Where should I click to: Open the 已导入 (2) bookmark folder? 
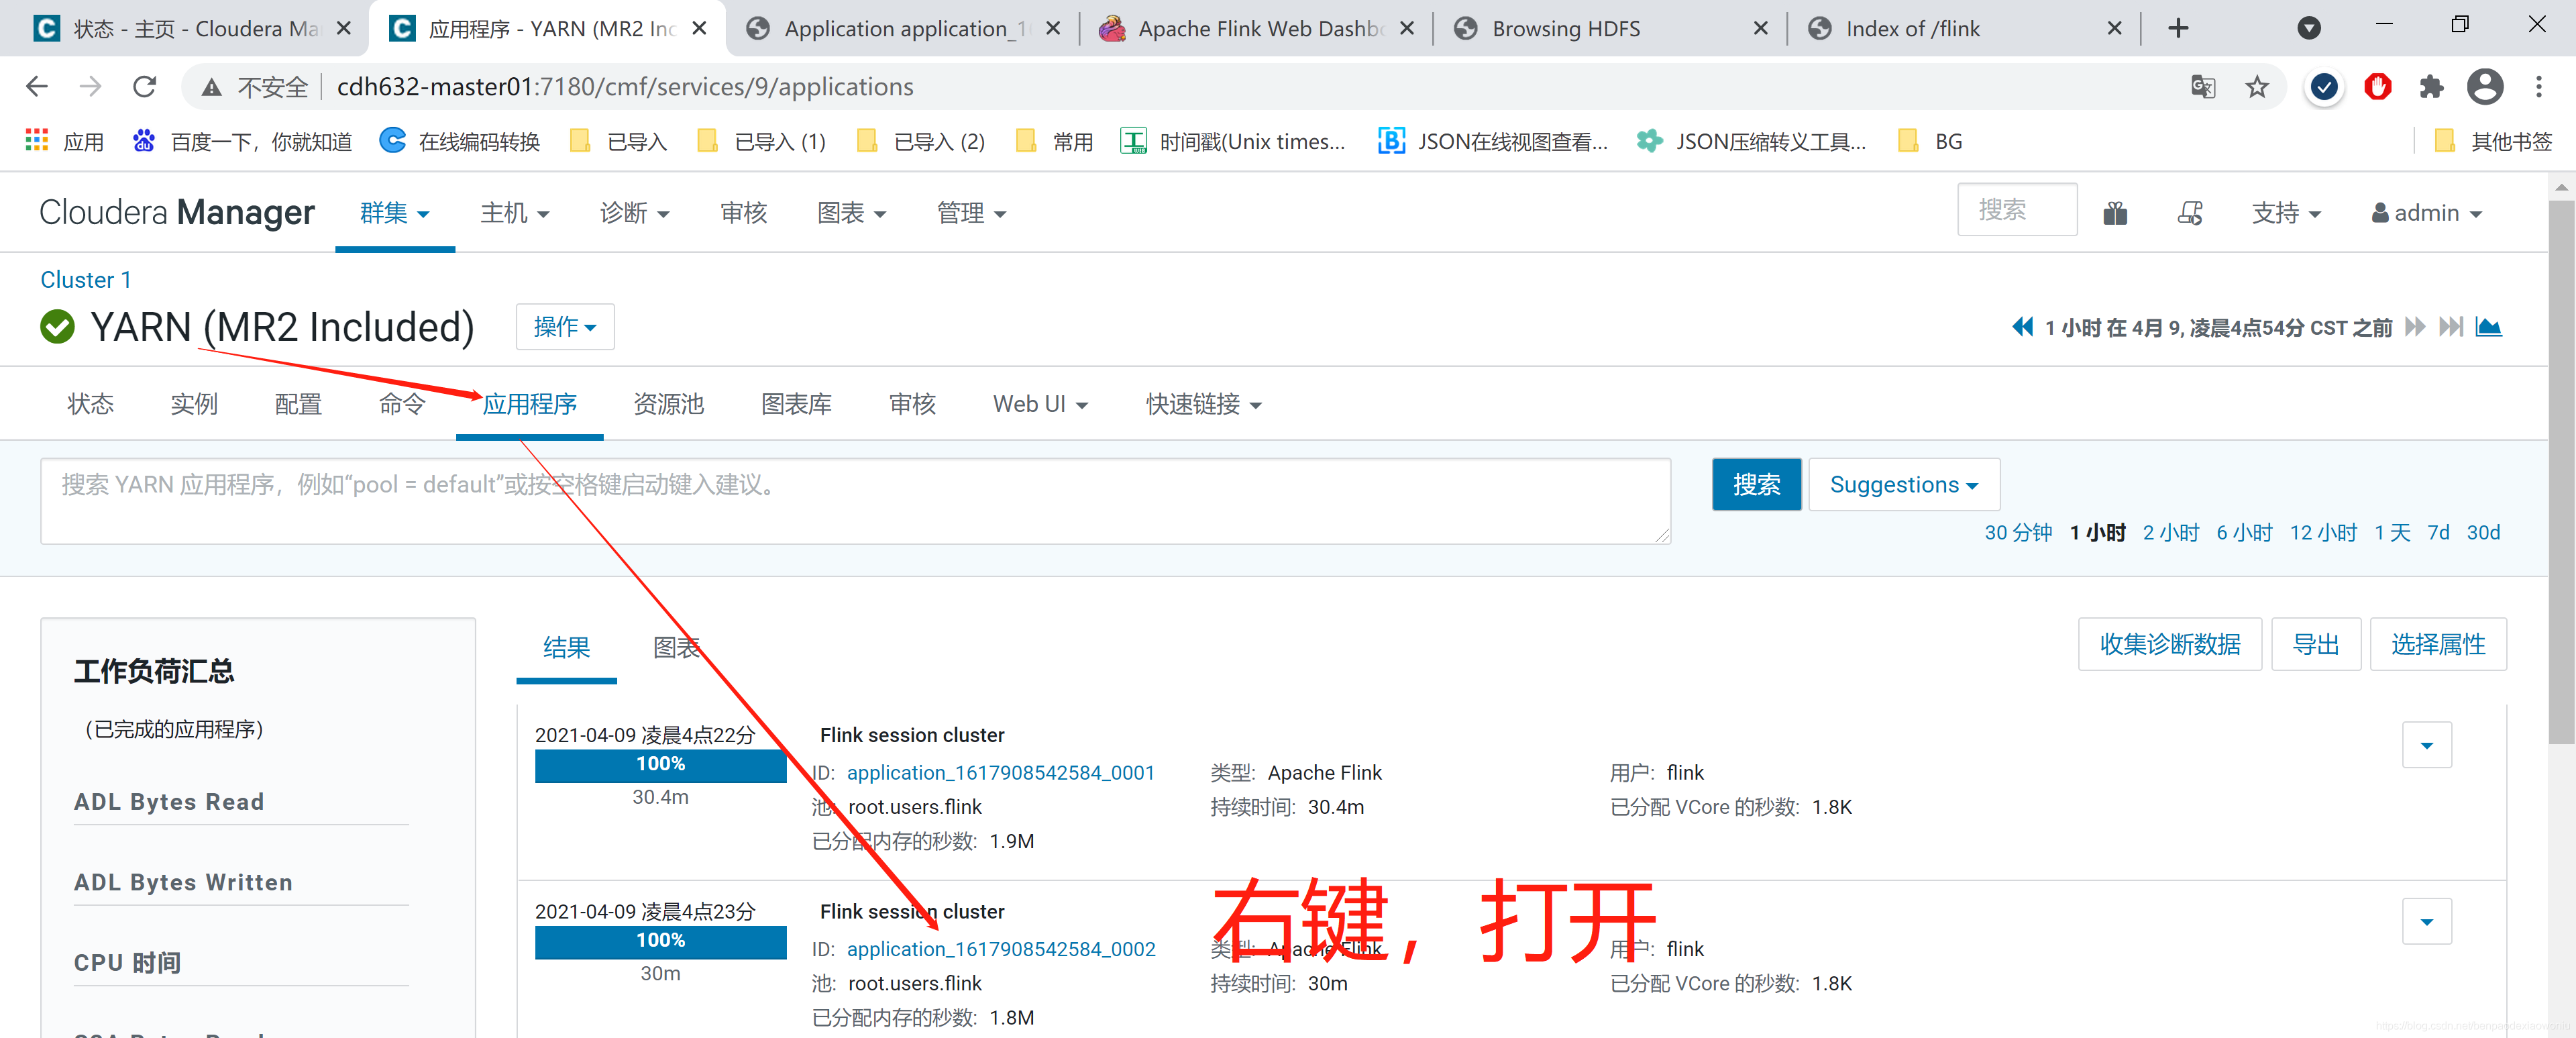pos(921,141)
